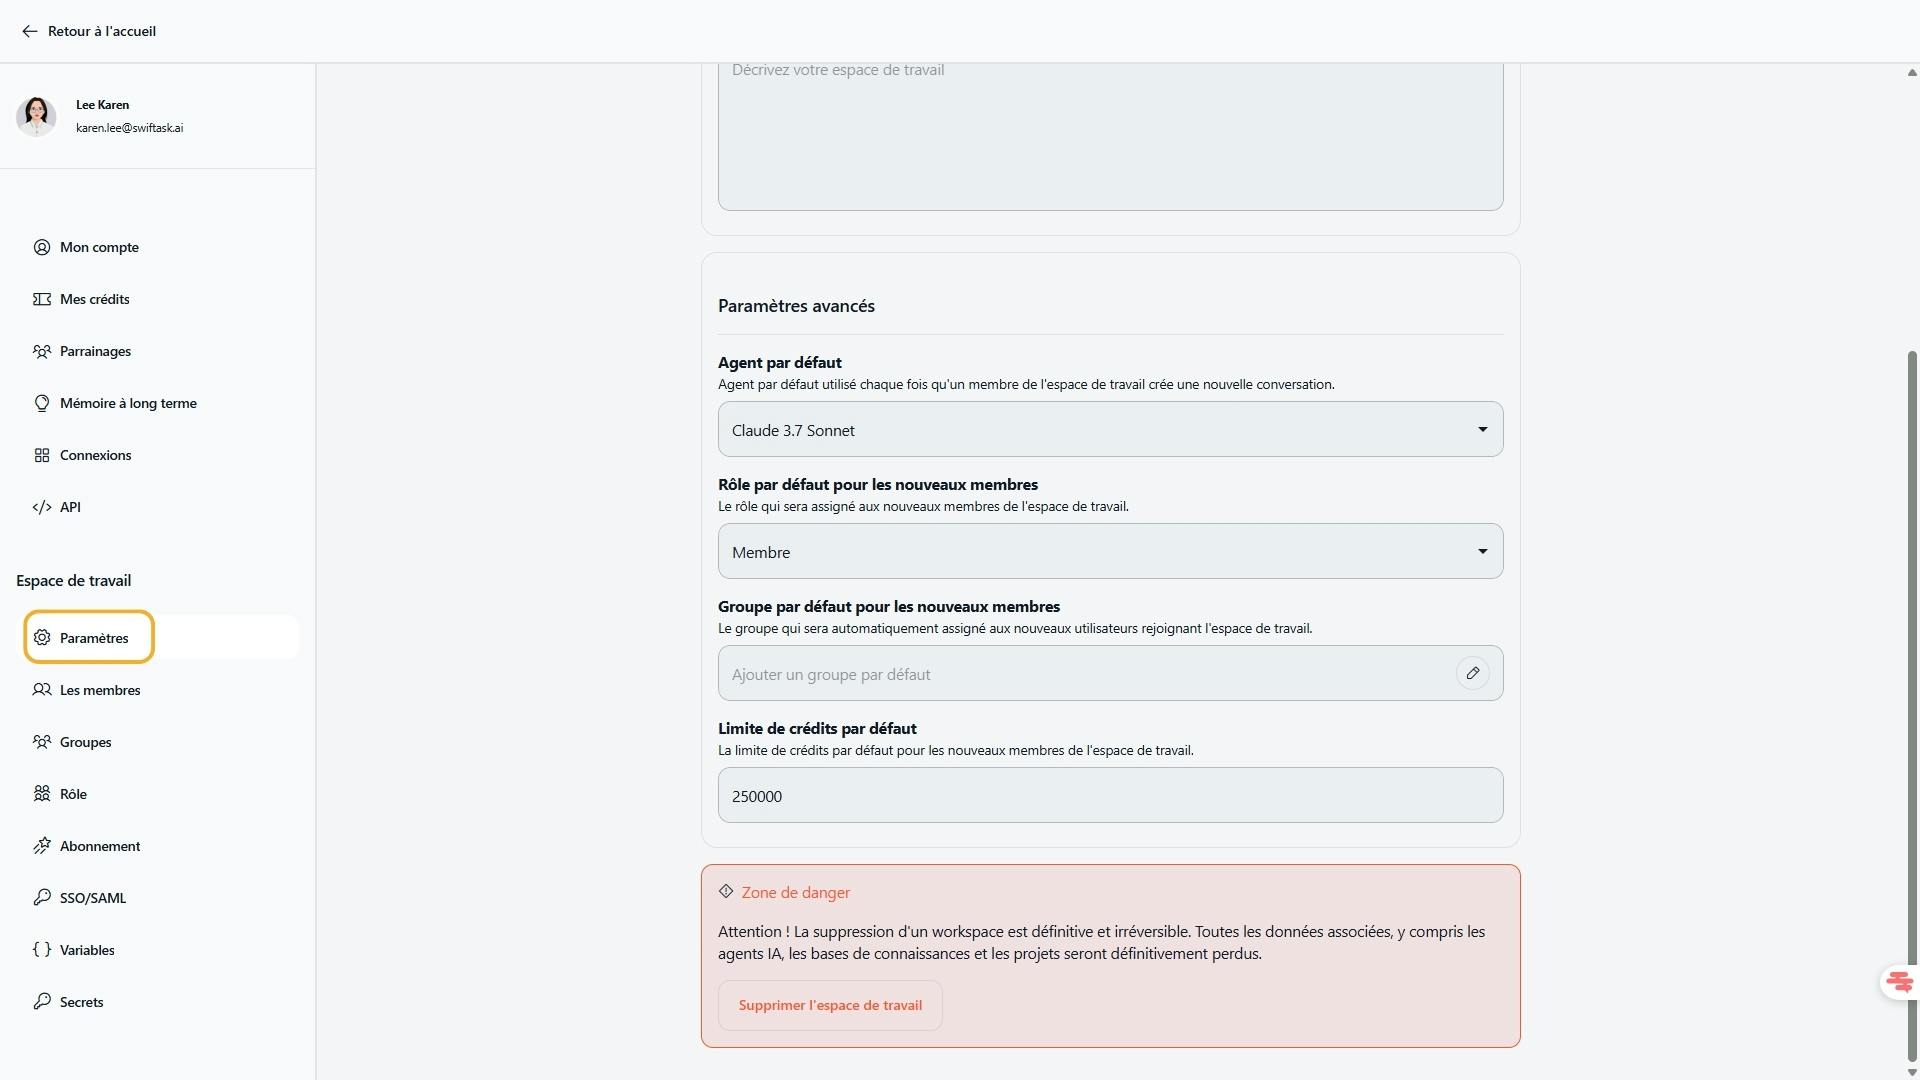Select Abonnement in the sidebar

tap(99, 846)
